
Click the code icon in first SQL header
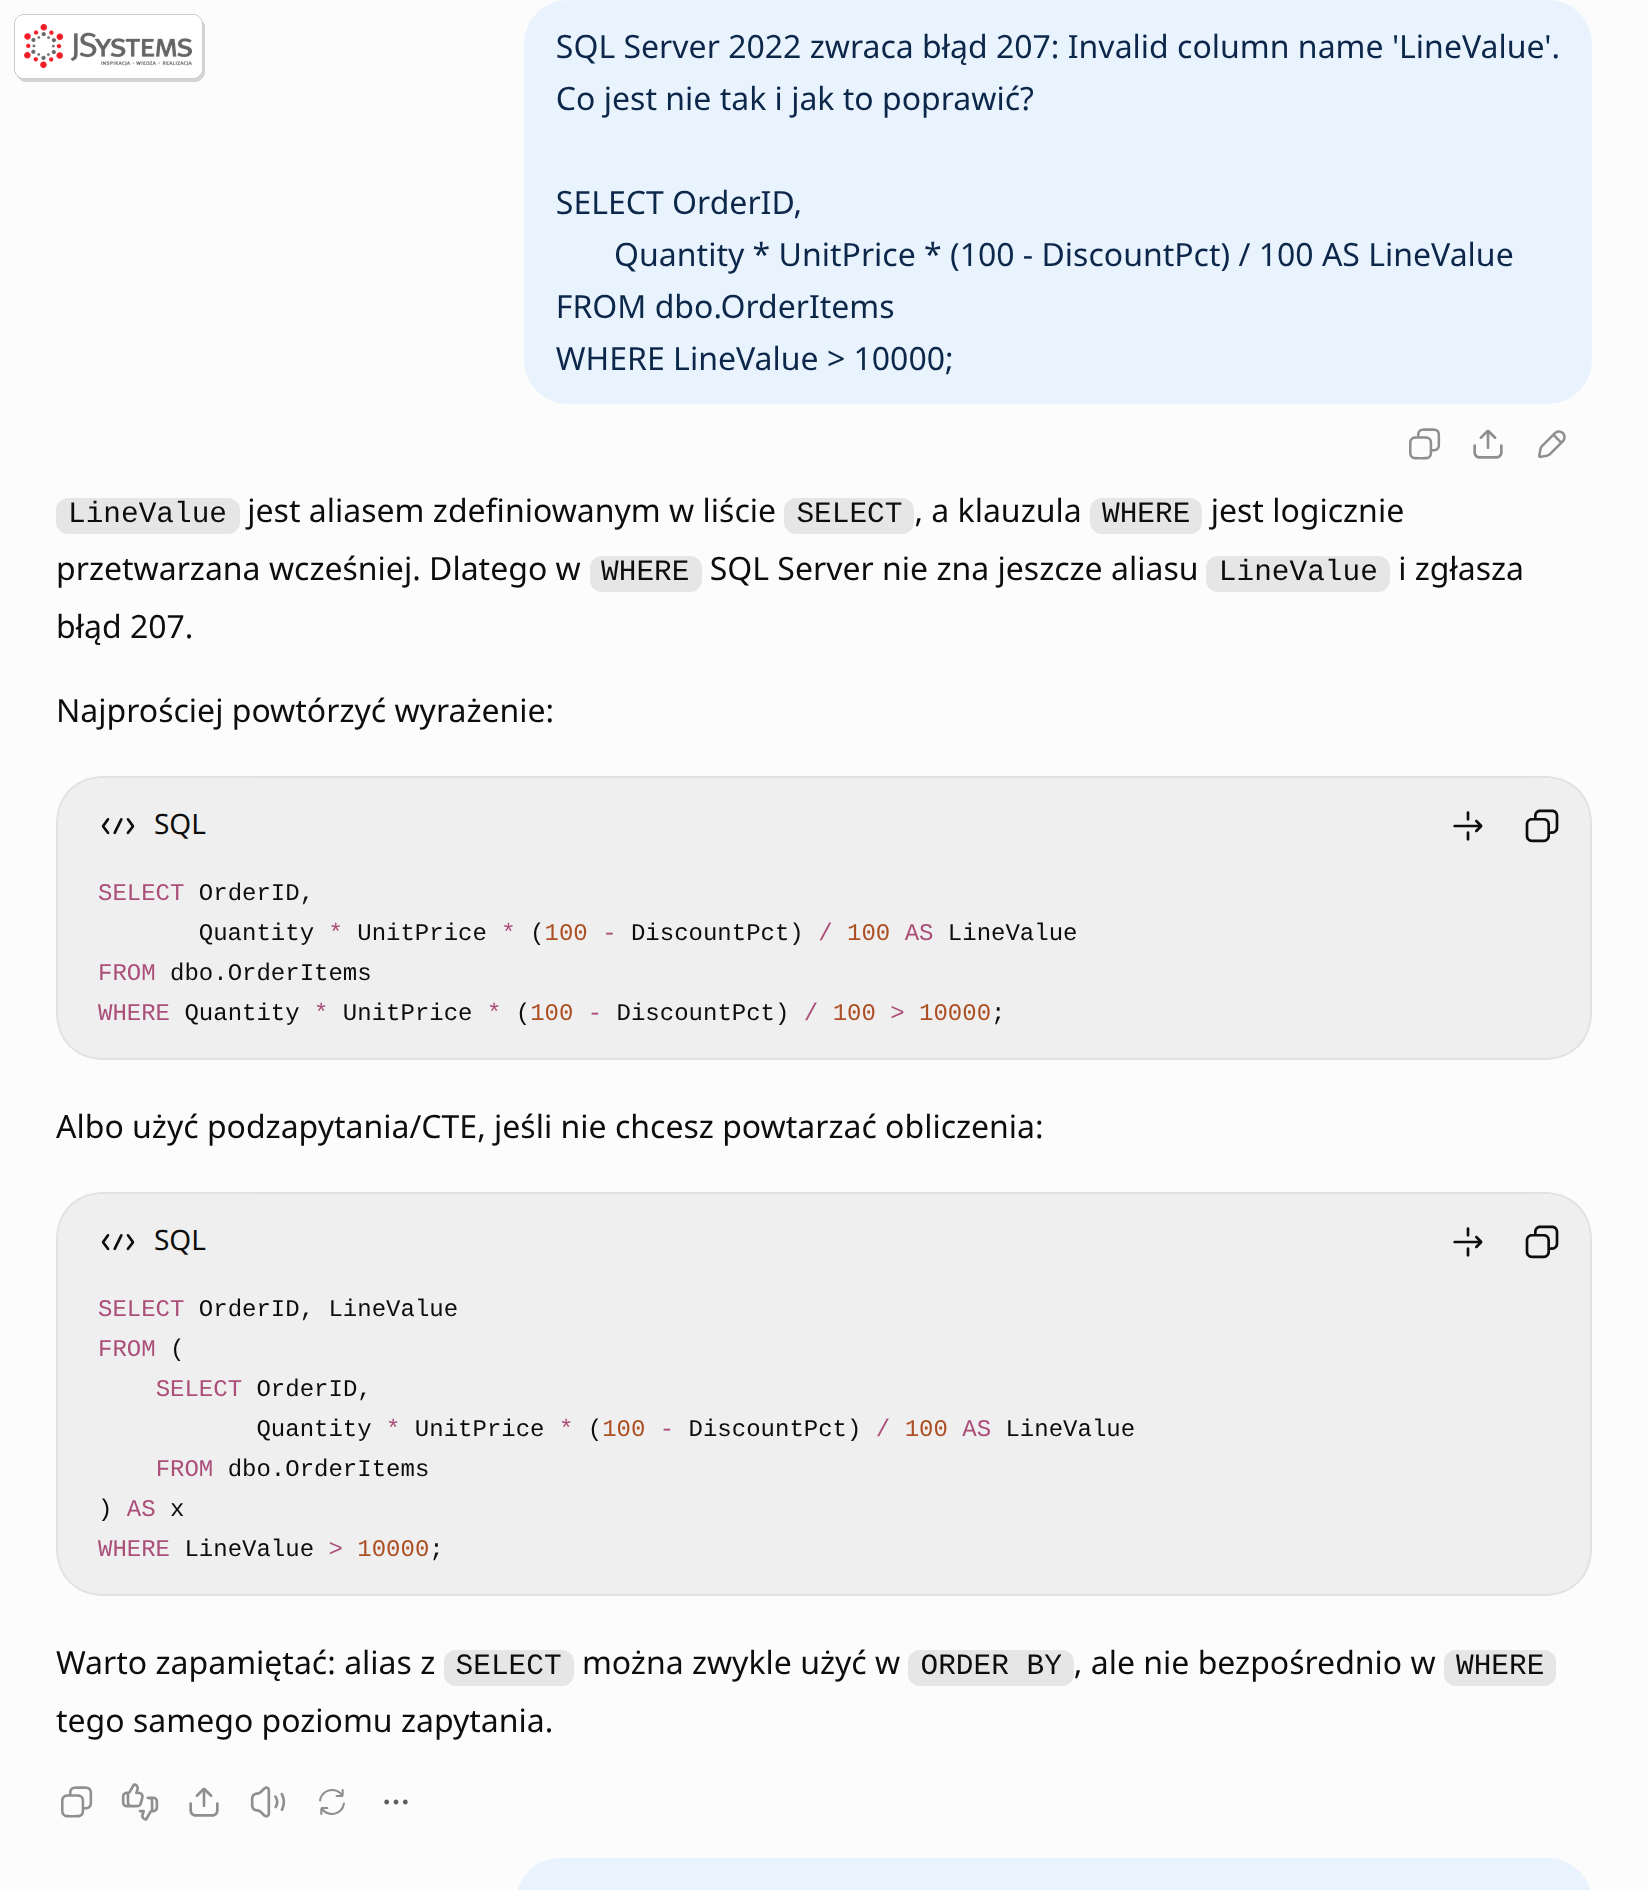(x=118, y=826)
